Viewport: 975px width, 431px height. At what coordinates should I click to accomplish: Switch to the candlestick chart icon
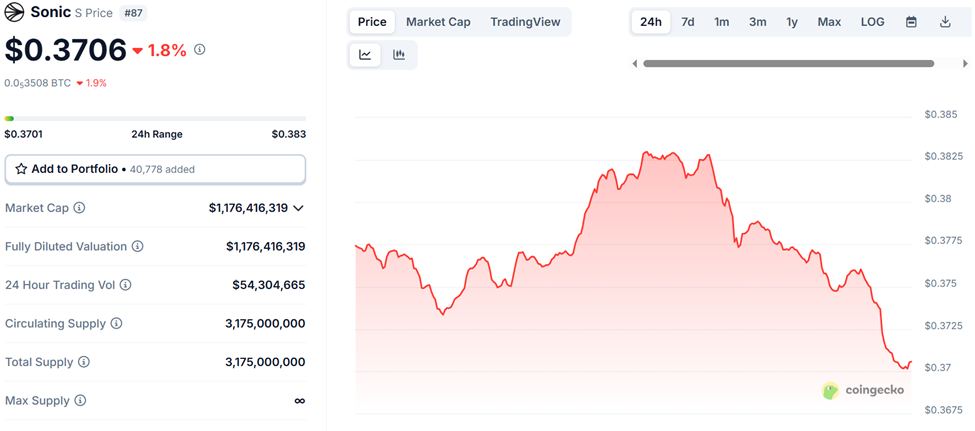pos(399,55)
